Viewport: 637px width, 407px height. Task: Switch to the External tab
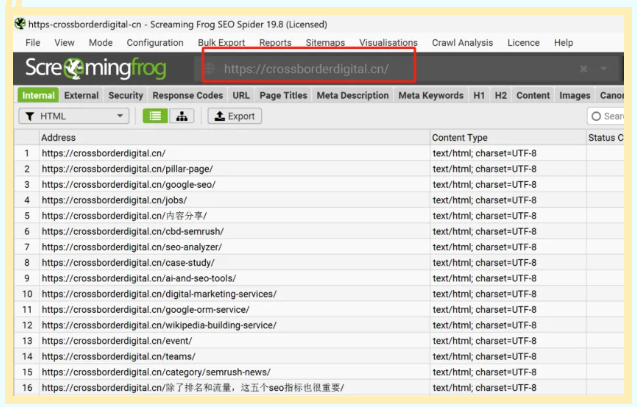[x=81, y=95]
